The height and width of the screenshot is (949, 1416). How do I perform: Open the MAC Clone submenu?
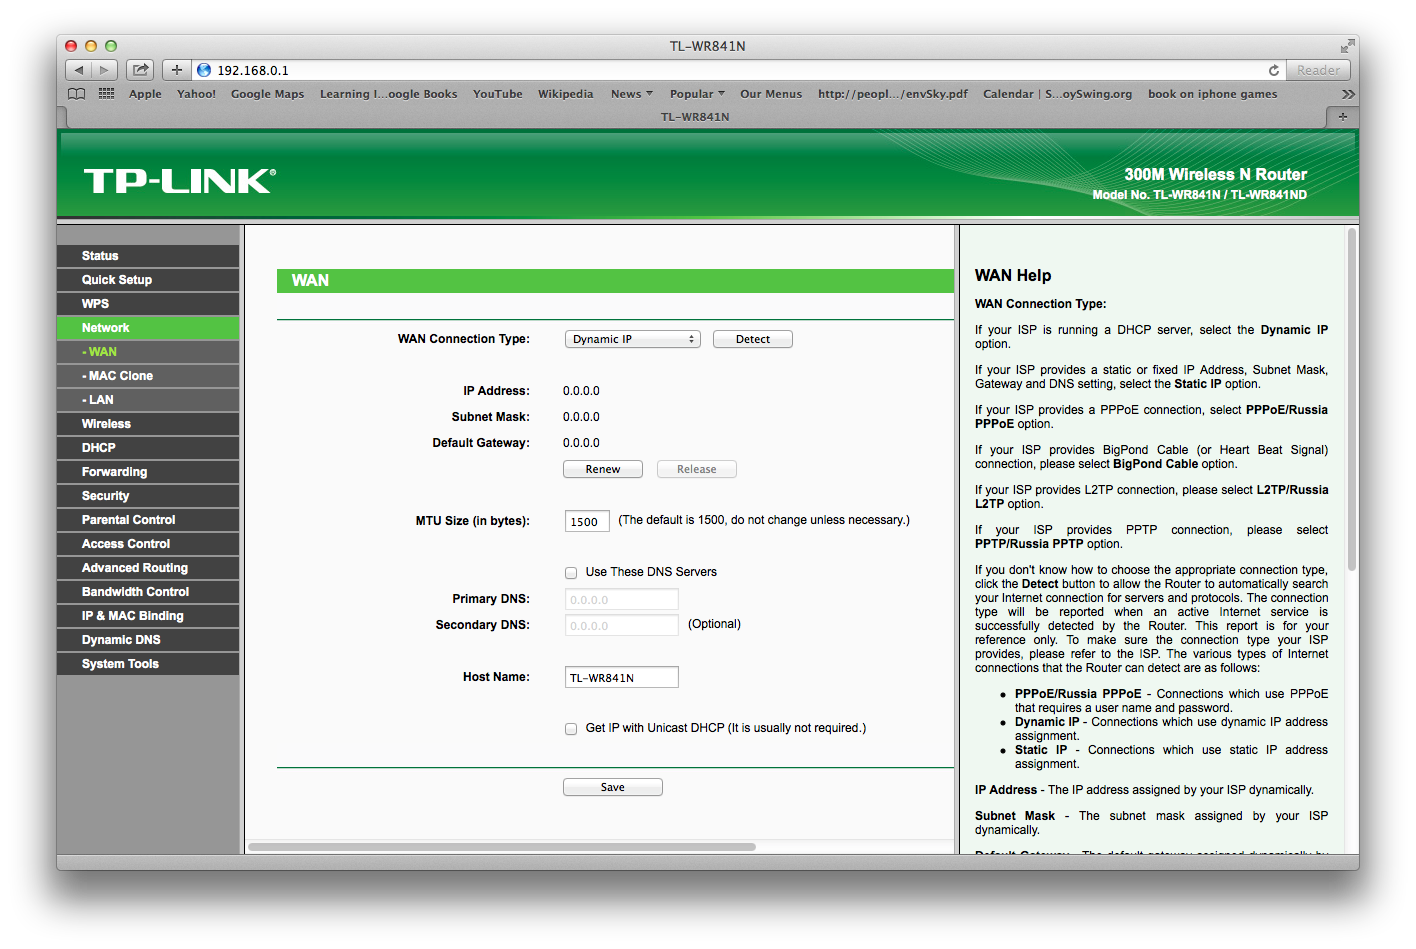click(148, 376)
